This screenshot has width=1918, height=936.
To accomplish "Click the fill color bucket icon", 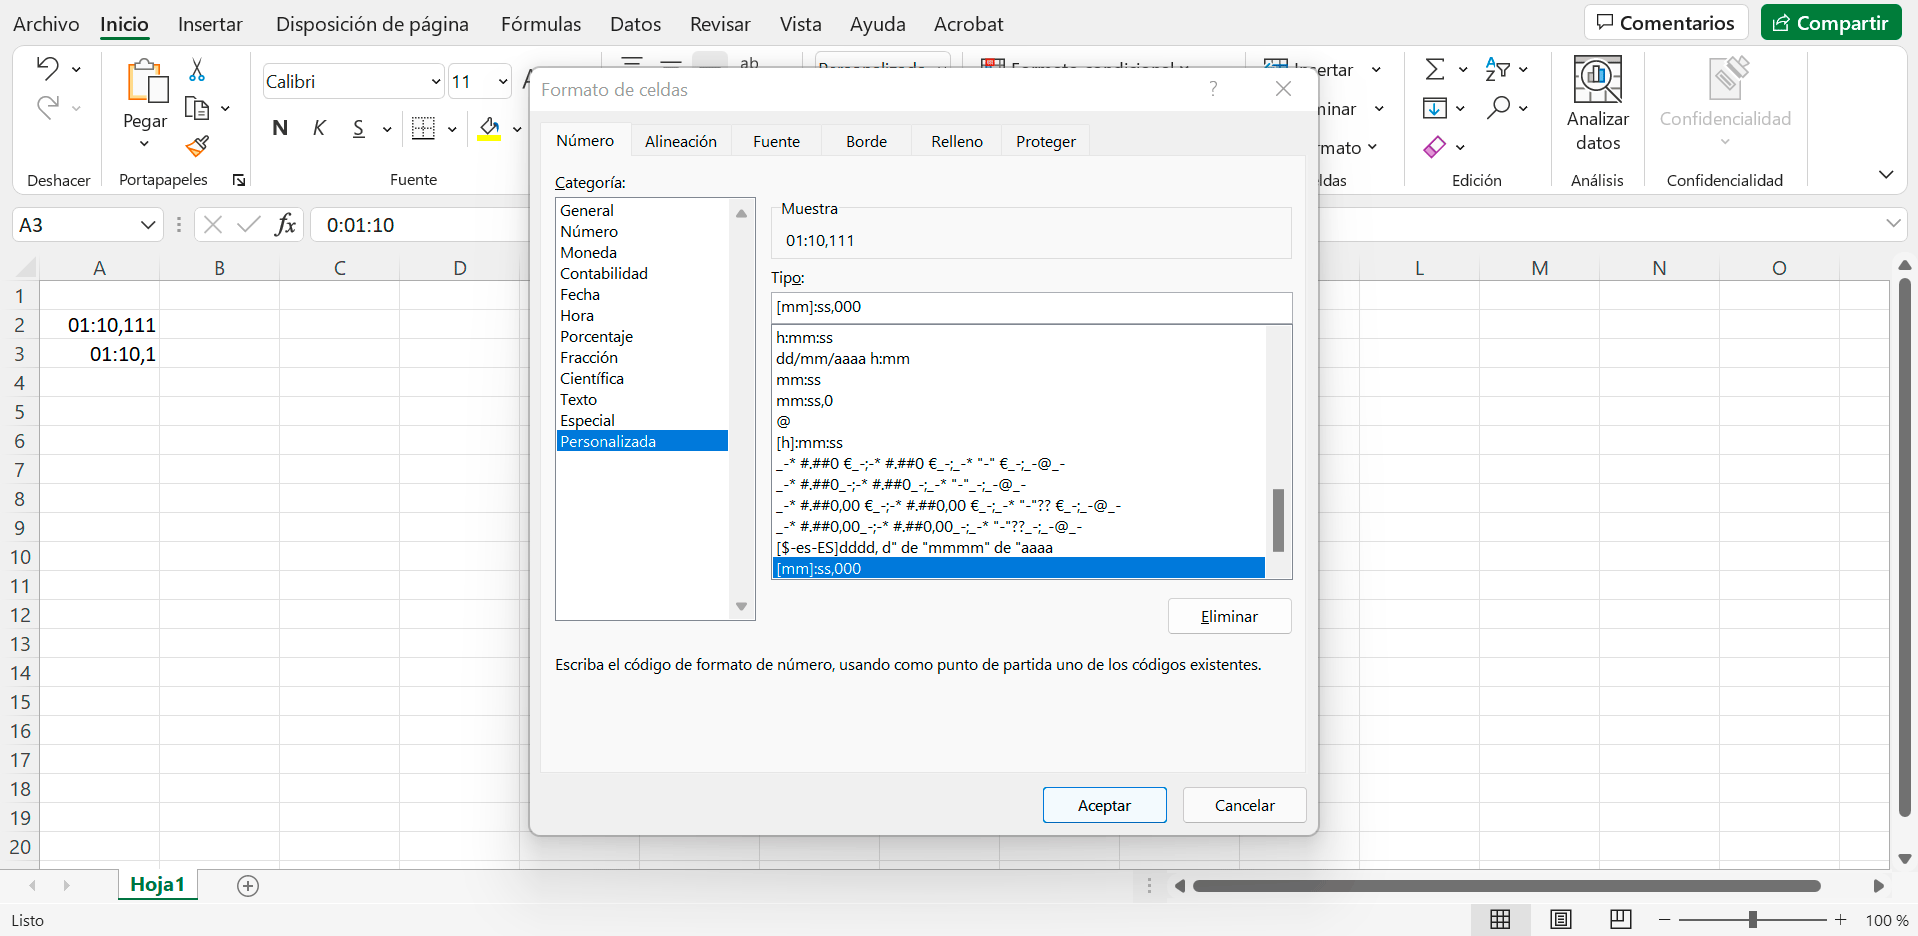I will 489,128.
